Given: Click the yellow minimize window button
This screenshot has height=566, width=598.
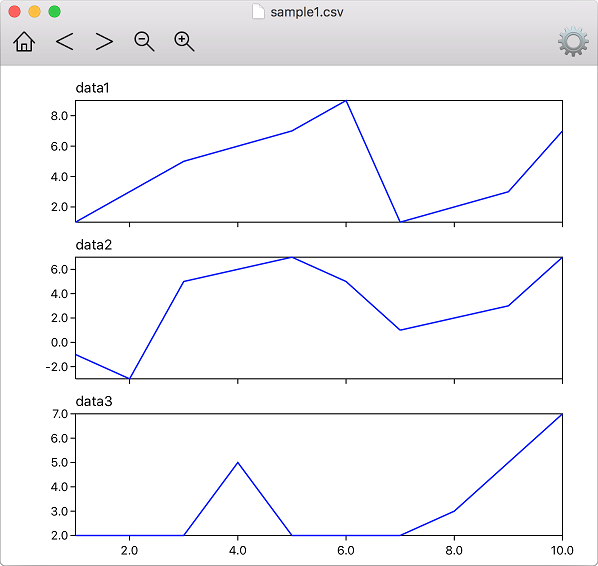Looking at the screenshot, I should 34,12.
